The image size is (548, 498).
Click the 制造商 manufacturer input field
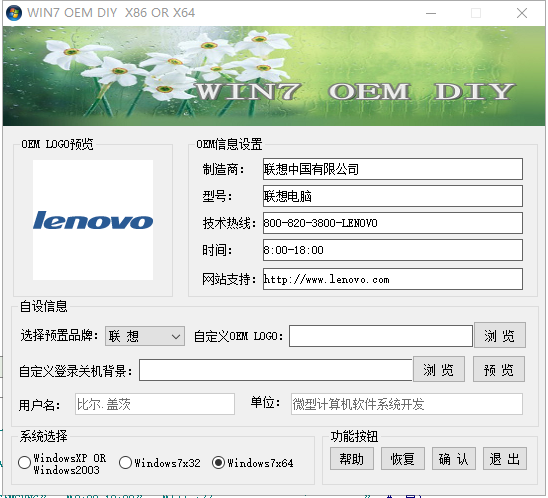coord(393,169)
